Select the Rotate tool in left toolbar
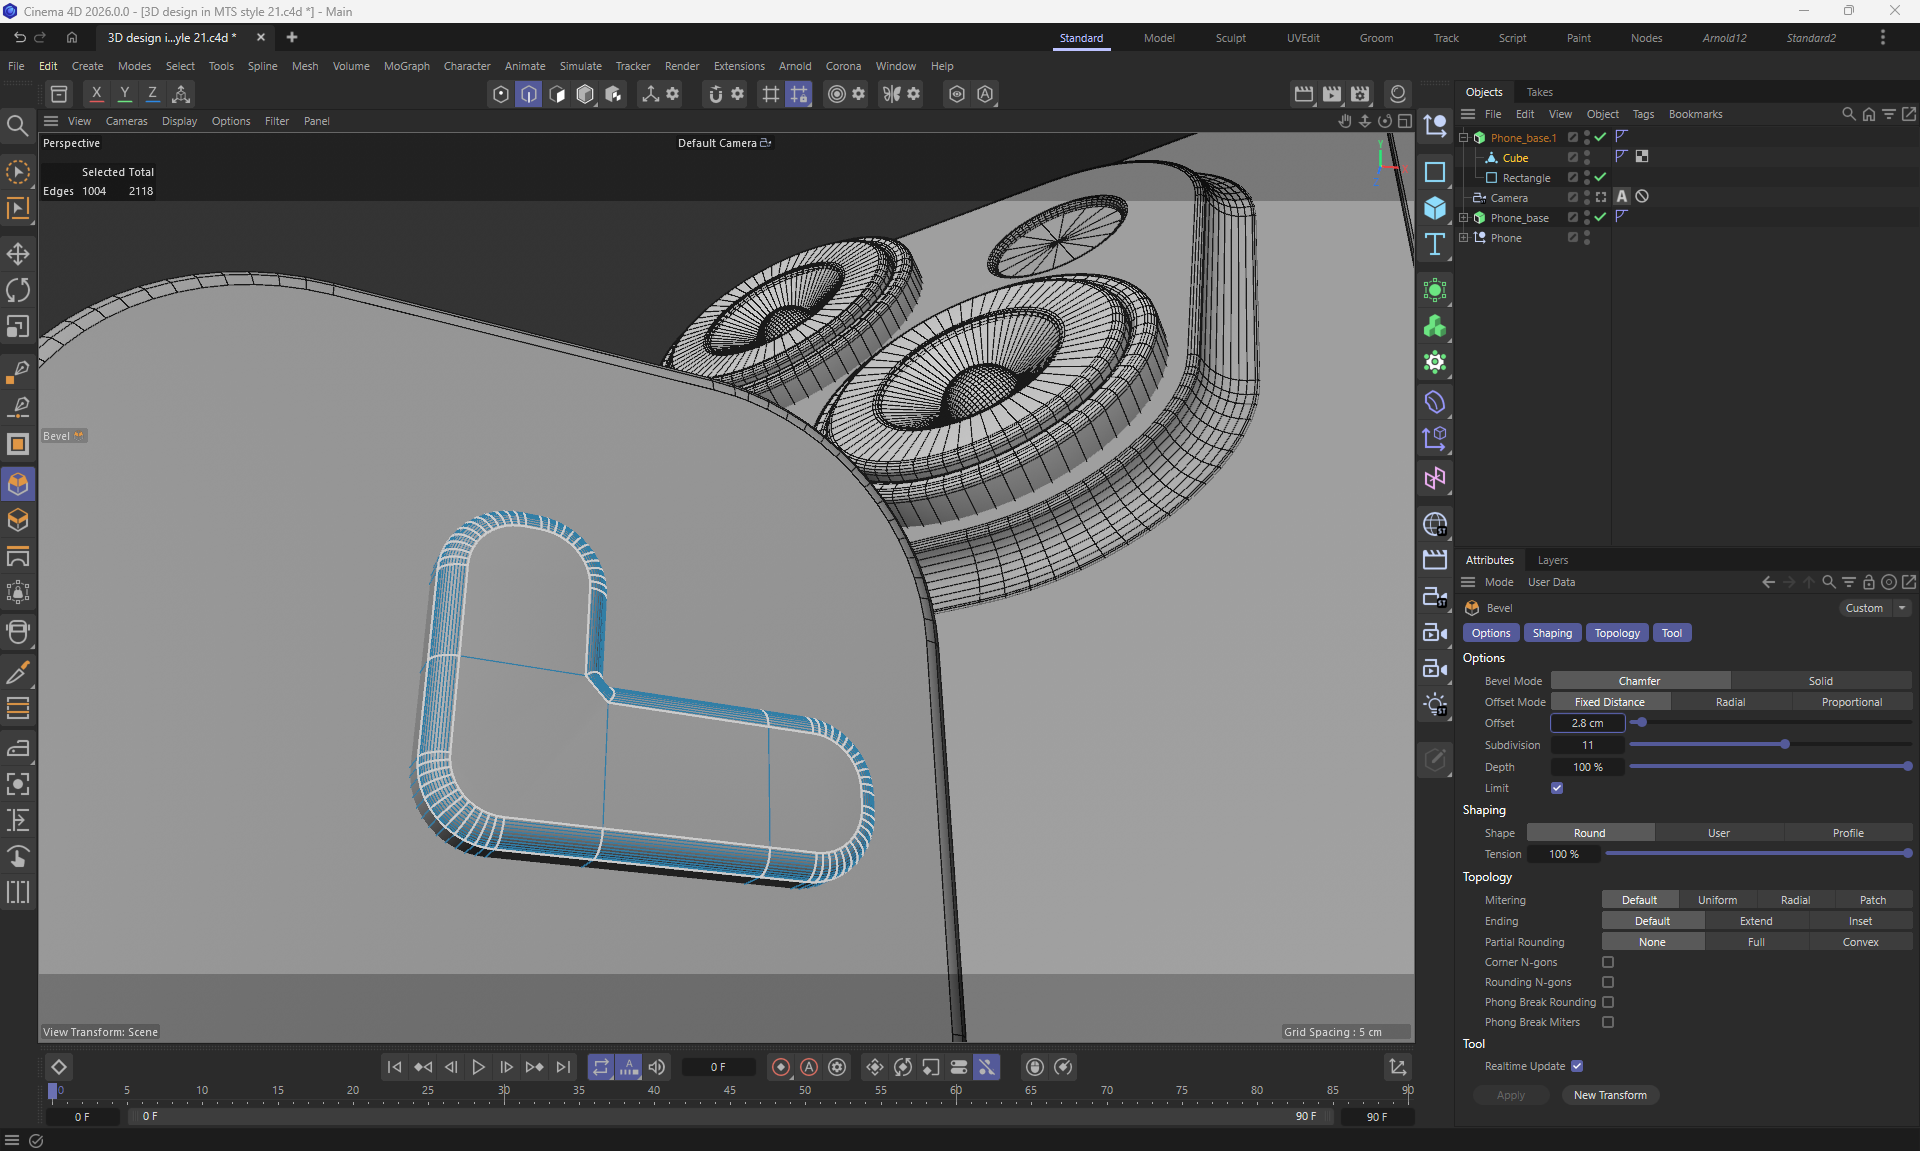This screenshot has height=1151, width=1920. pyautogui.click(x=18, y=290)
